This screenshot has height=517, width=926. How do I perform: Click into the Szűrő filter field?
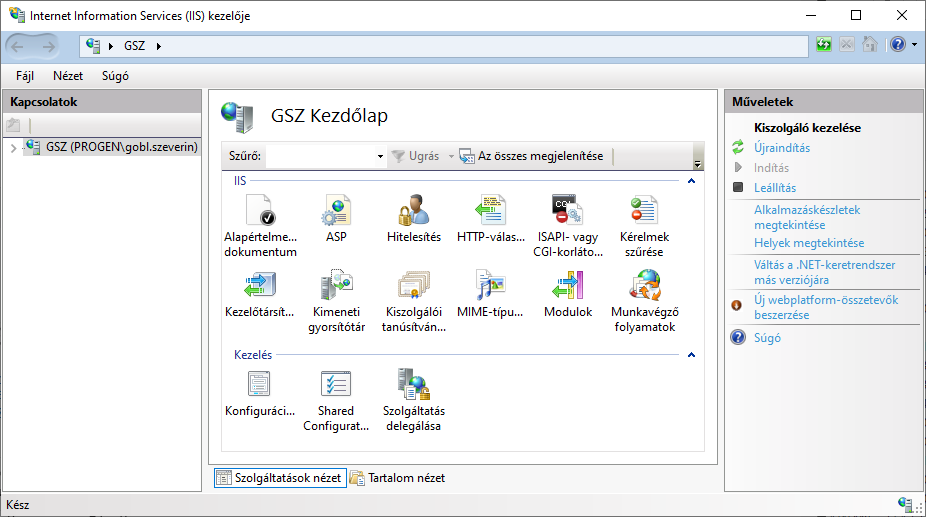pos(321,157)
